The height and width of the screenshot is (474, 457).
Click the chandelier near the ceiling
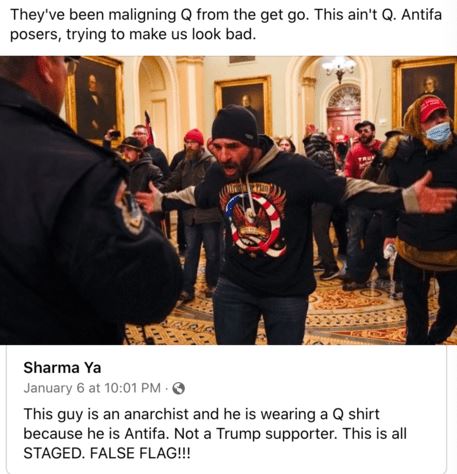339,68
